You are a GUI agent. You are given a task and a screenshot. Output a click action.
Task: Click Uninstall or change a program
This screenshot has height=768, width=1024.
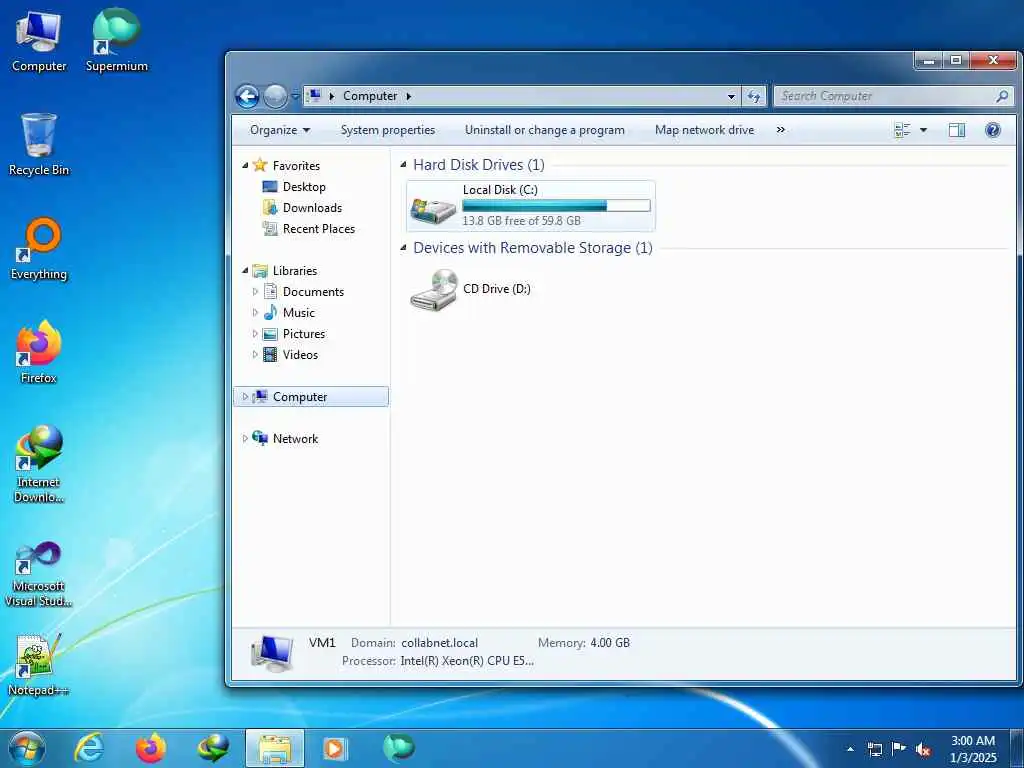[545, 130]
